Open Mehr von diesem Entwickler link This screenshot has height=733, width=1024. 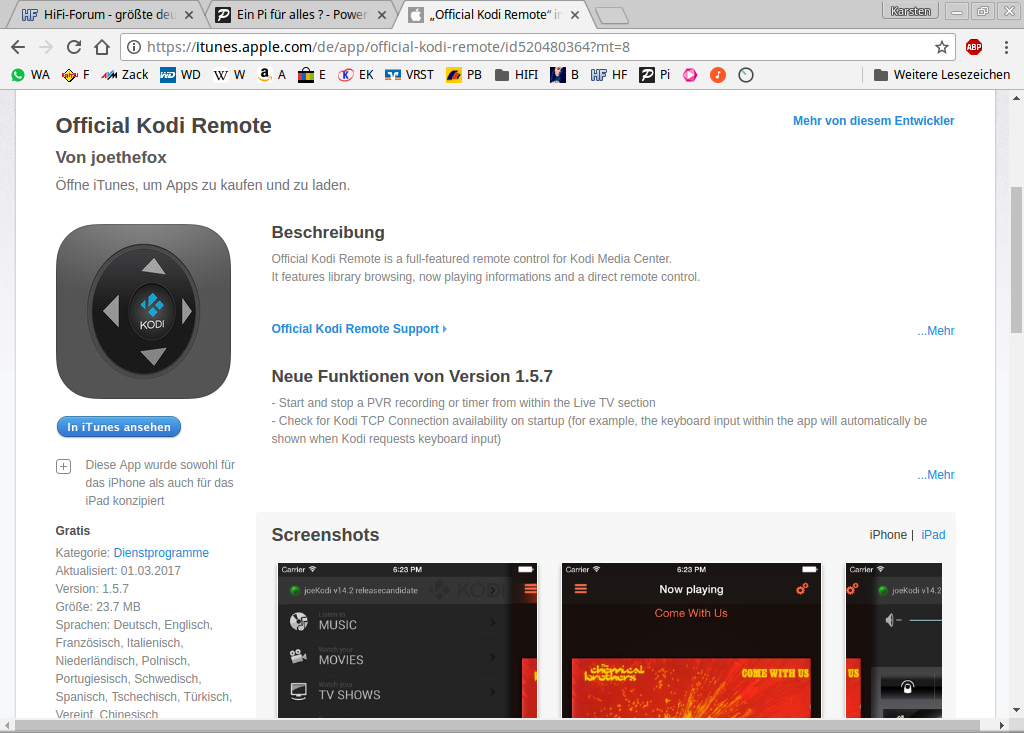873,121
